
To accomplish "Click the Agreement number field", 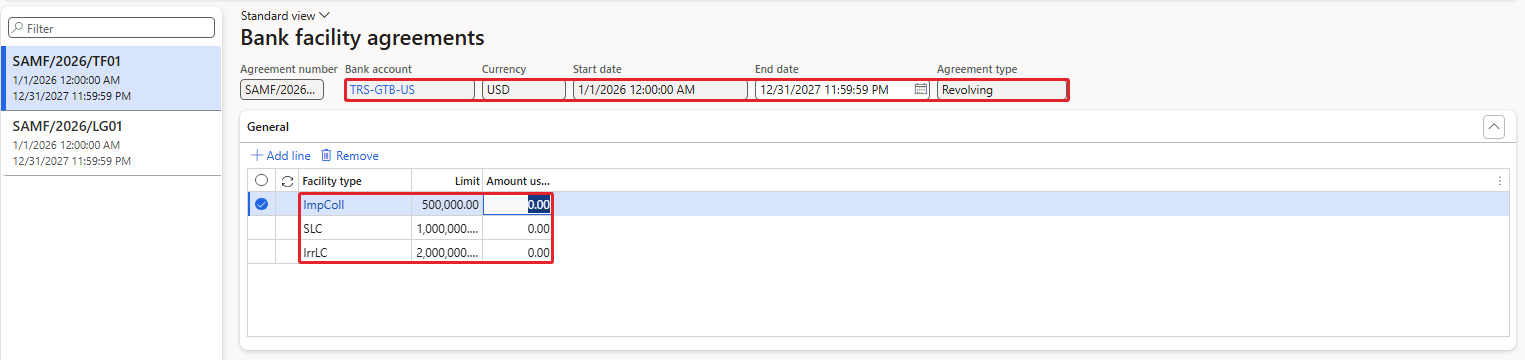I will coord(282,90).
